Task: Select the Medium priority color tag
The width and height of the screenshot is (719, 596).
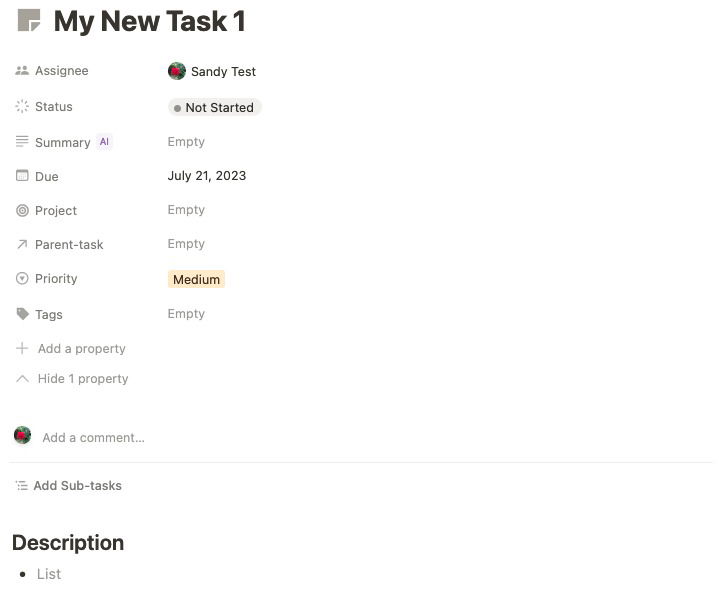Action: click(196, 279)
